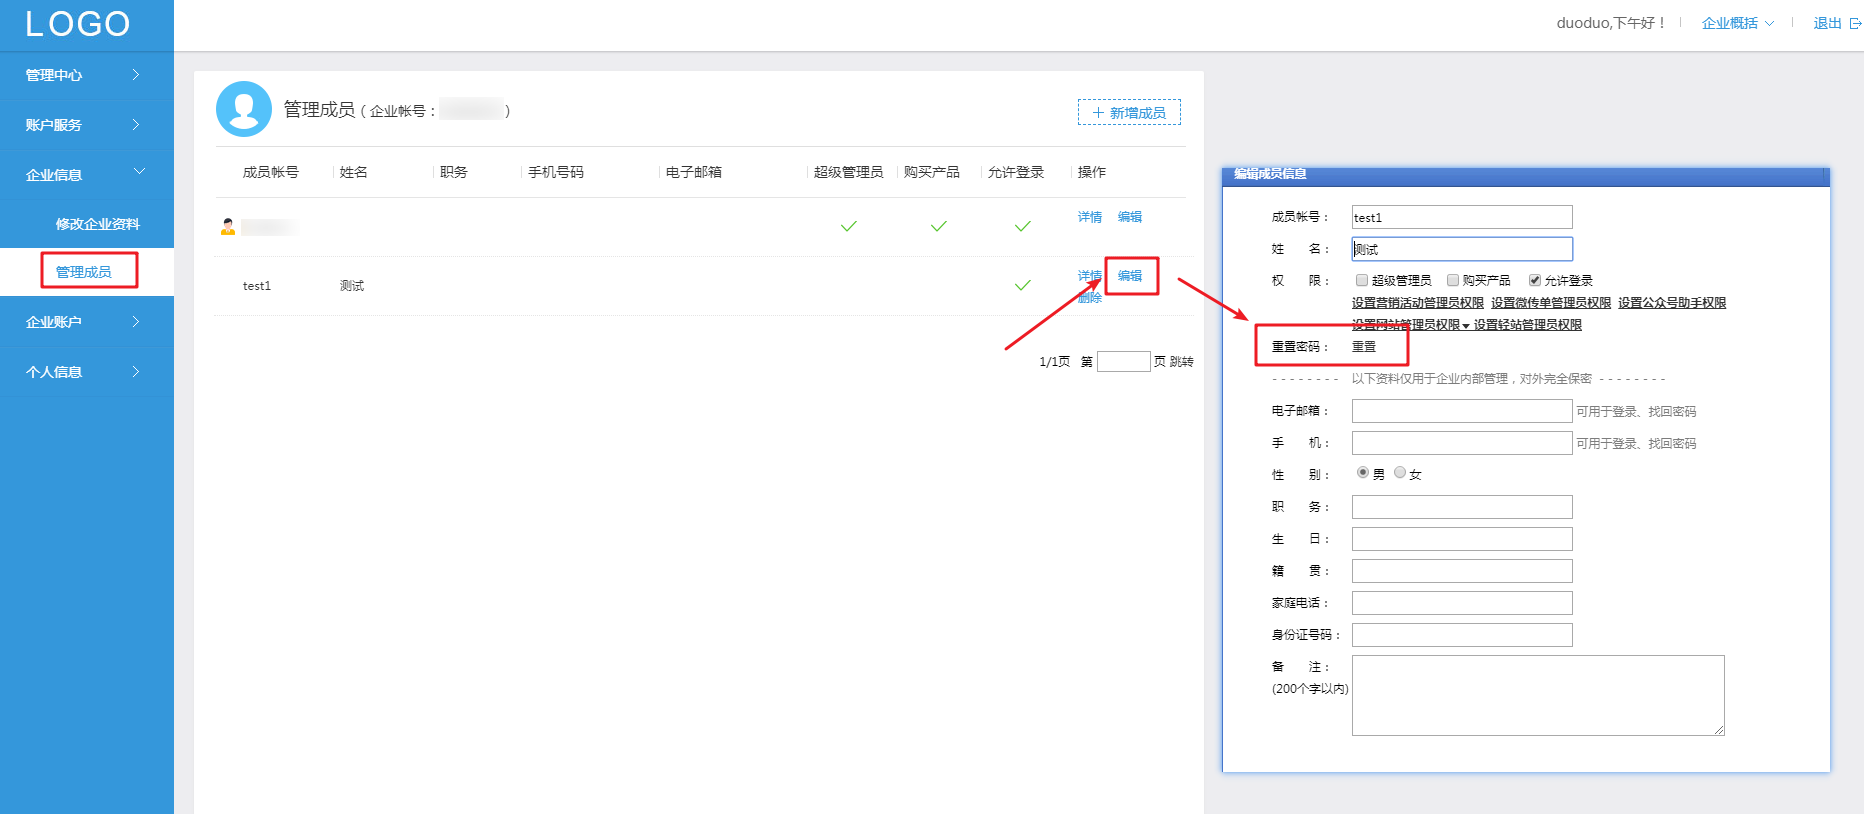Open the 企业概括 dropdown in header
1864x814 pixels.
pos(1738,23)
